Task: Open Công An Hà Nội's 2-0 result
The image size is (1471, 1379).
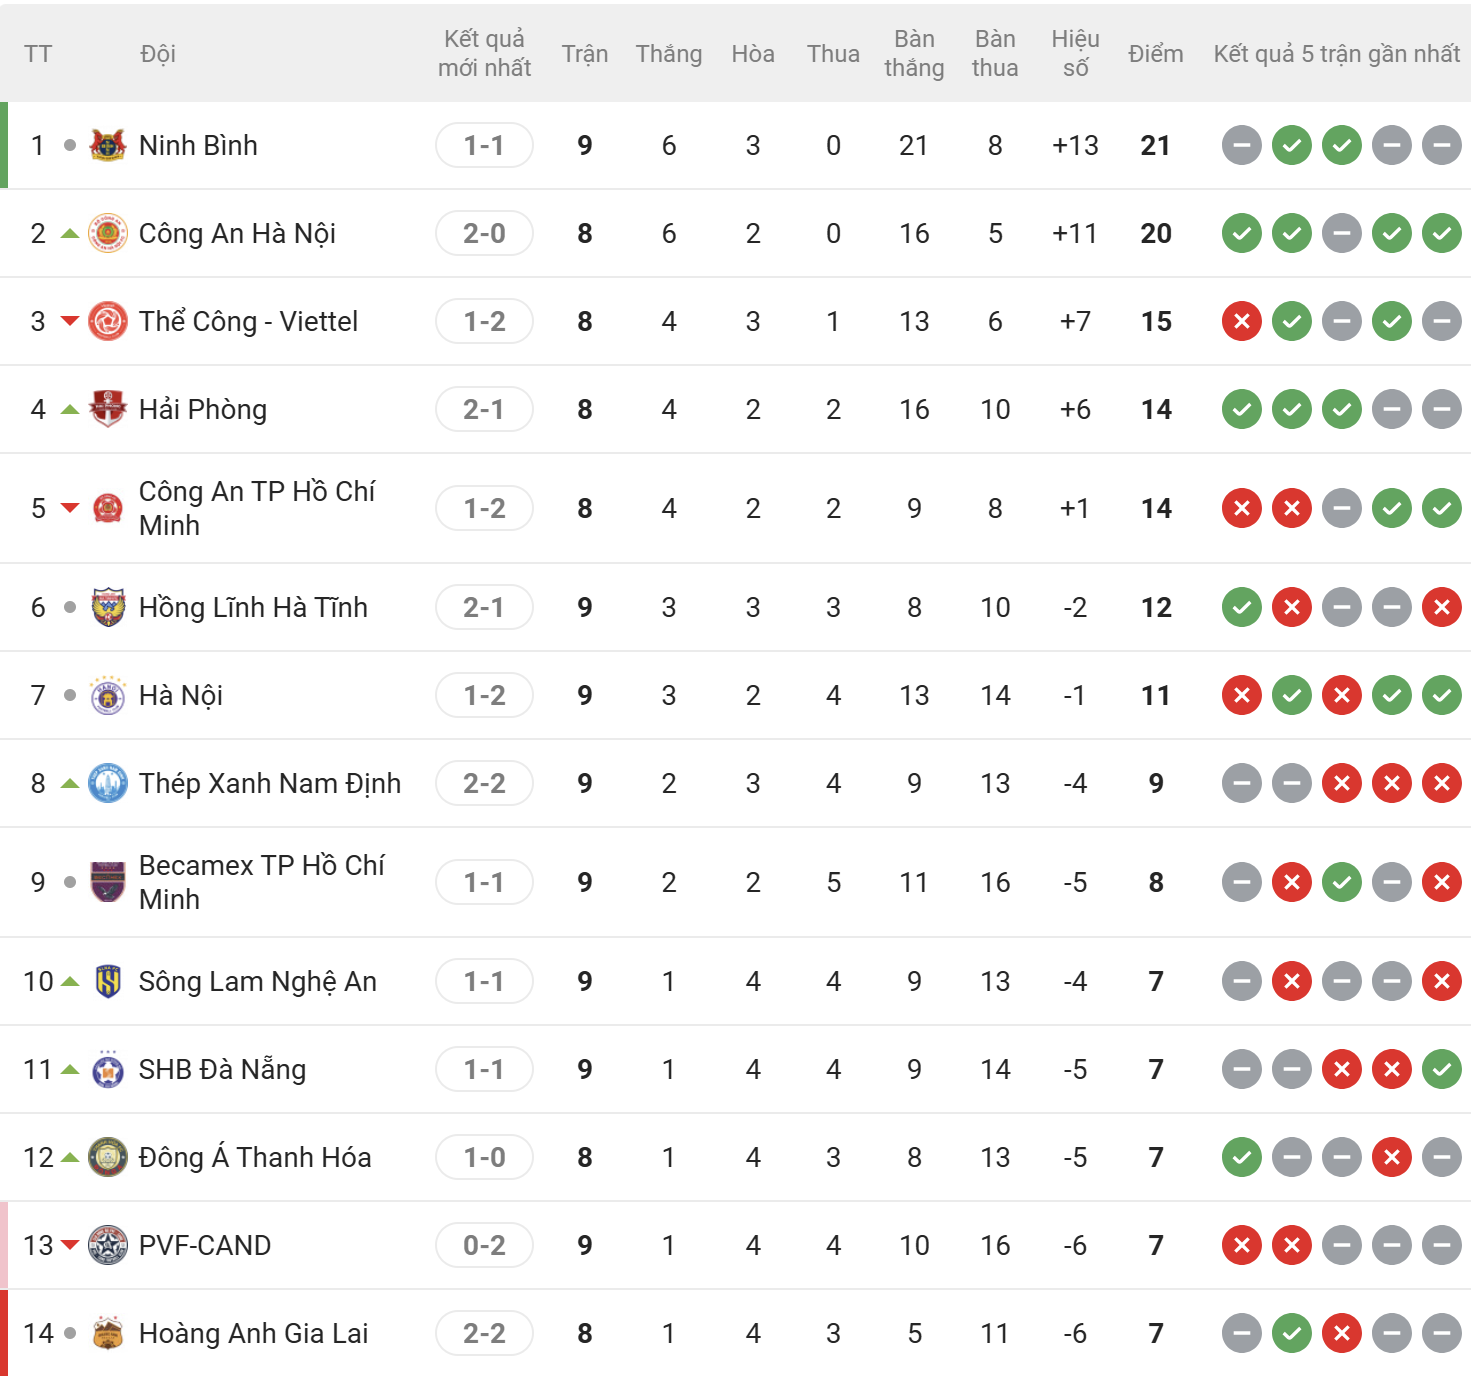Action: click(484, 233)
